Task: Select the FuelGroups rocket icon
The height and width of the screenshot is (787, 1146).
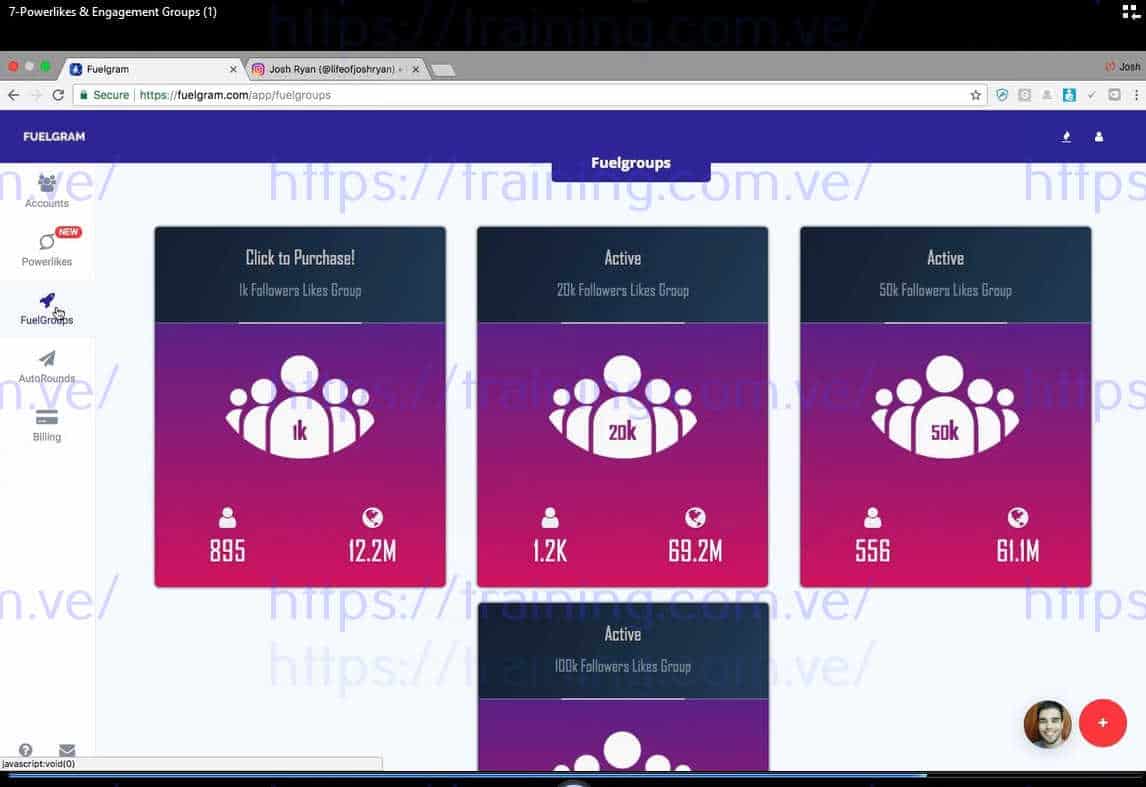Action: 47,300
